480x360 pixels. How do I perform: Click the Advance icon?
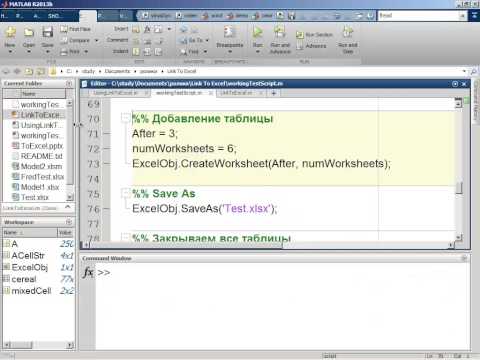pyautogui.click(x=300, y=46)
